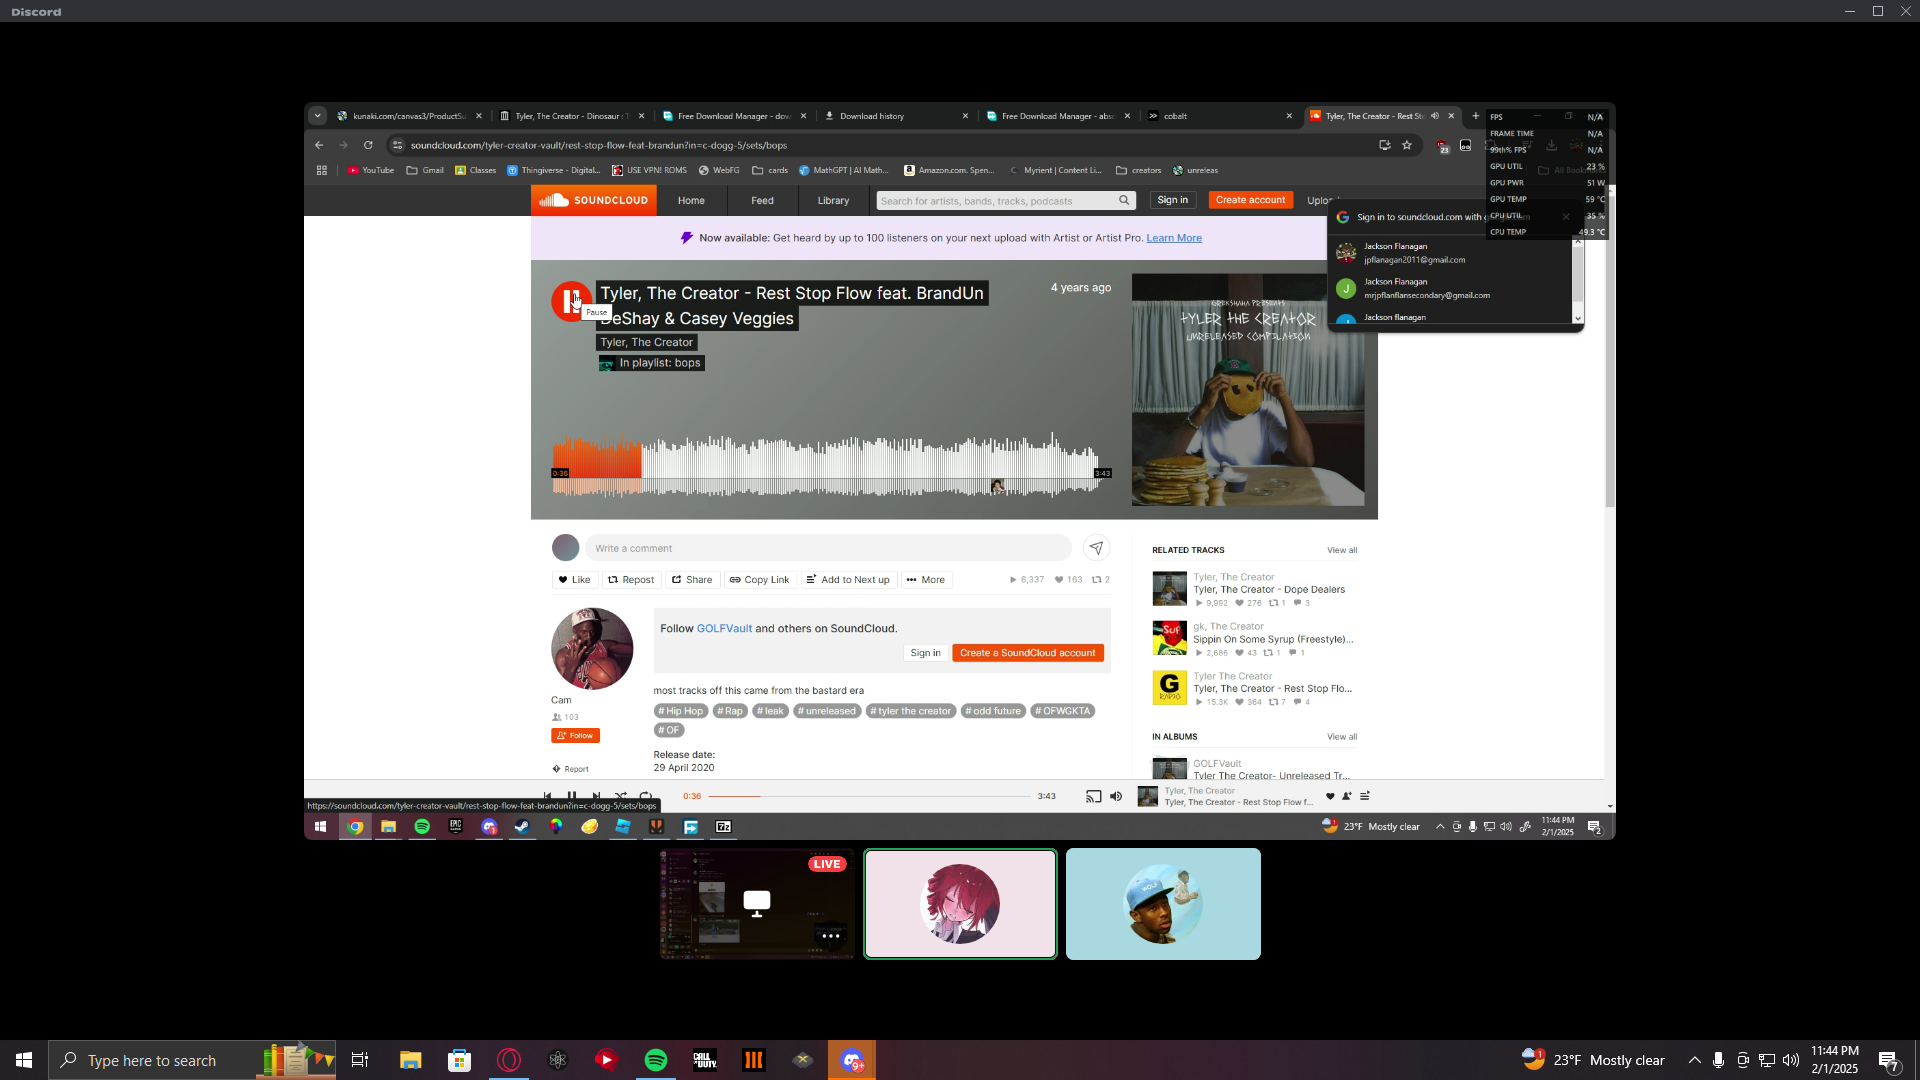Viewport: 1920px width, 1080px height.
Task: Mute the player using the volume speaker icon
Action: tap(1116, 797)
